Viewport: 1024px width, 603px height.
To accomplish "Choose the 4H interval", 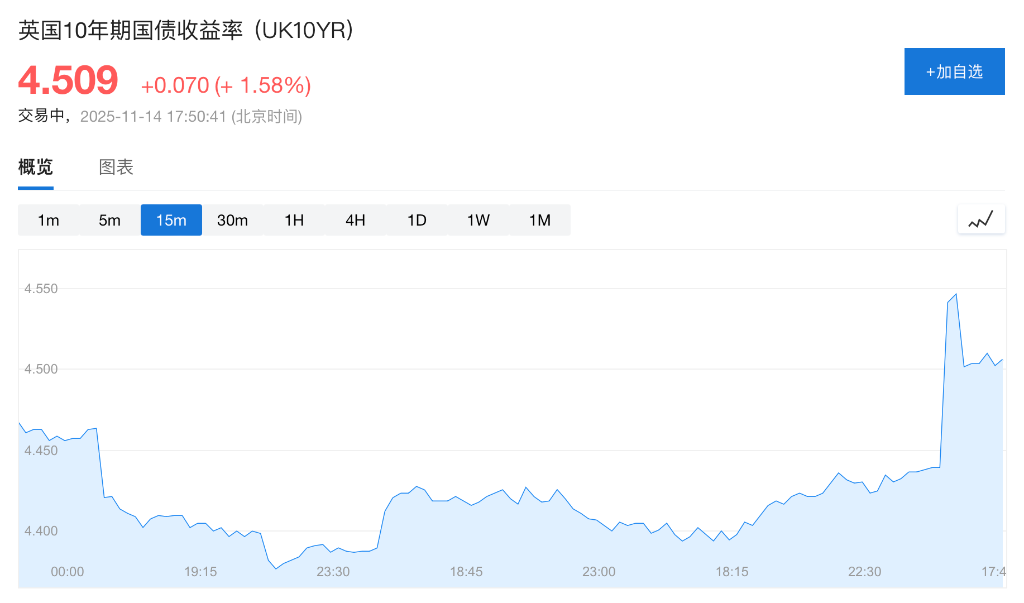I will tap(355, 220).
